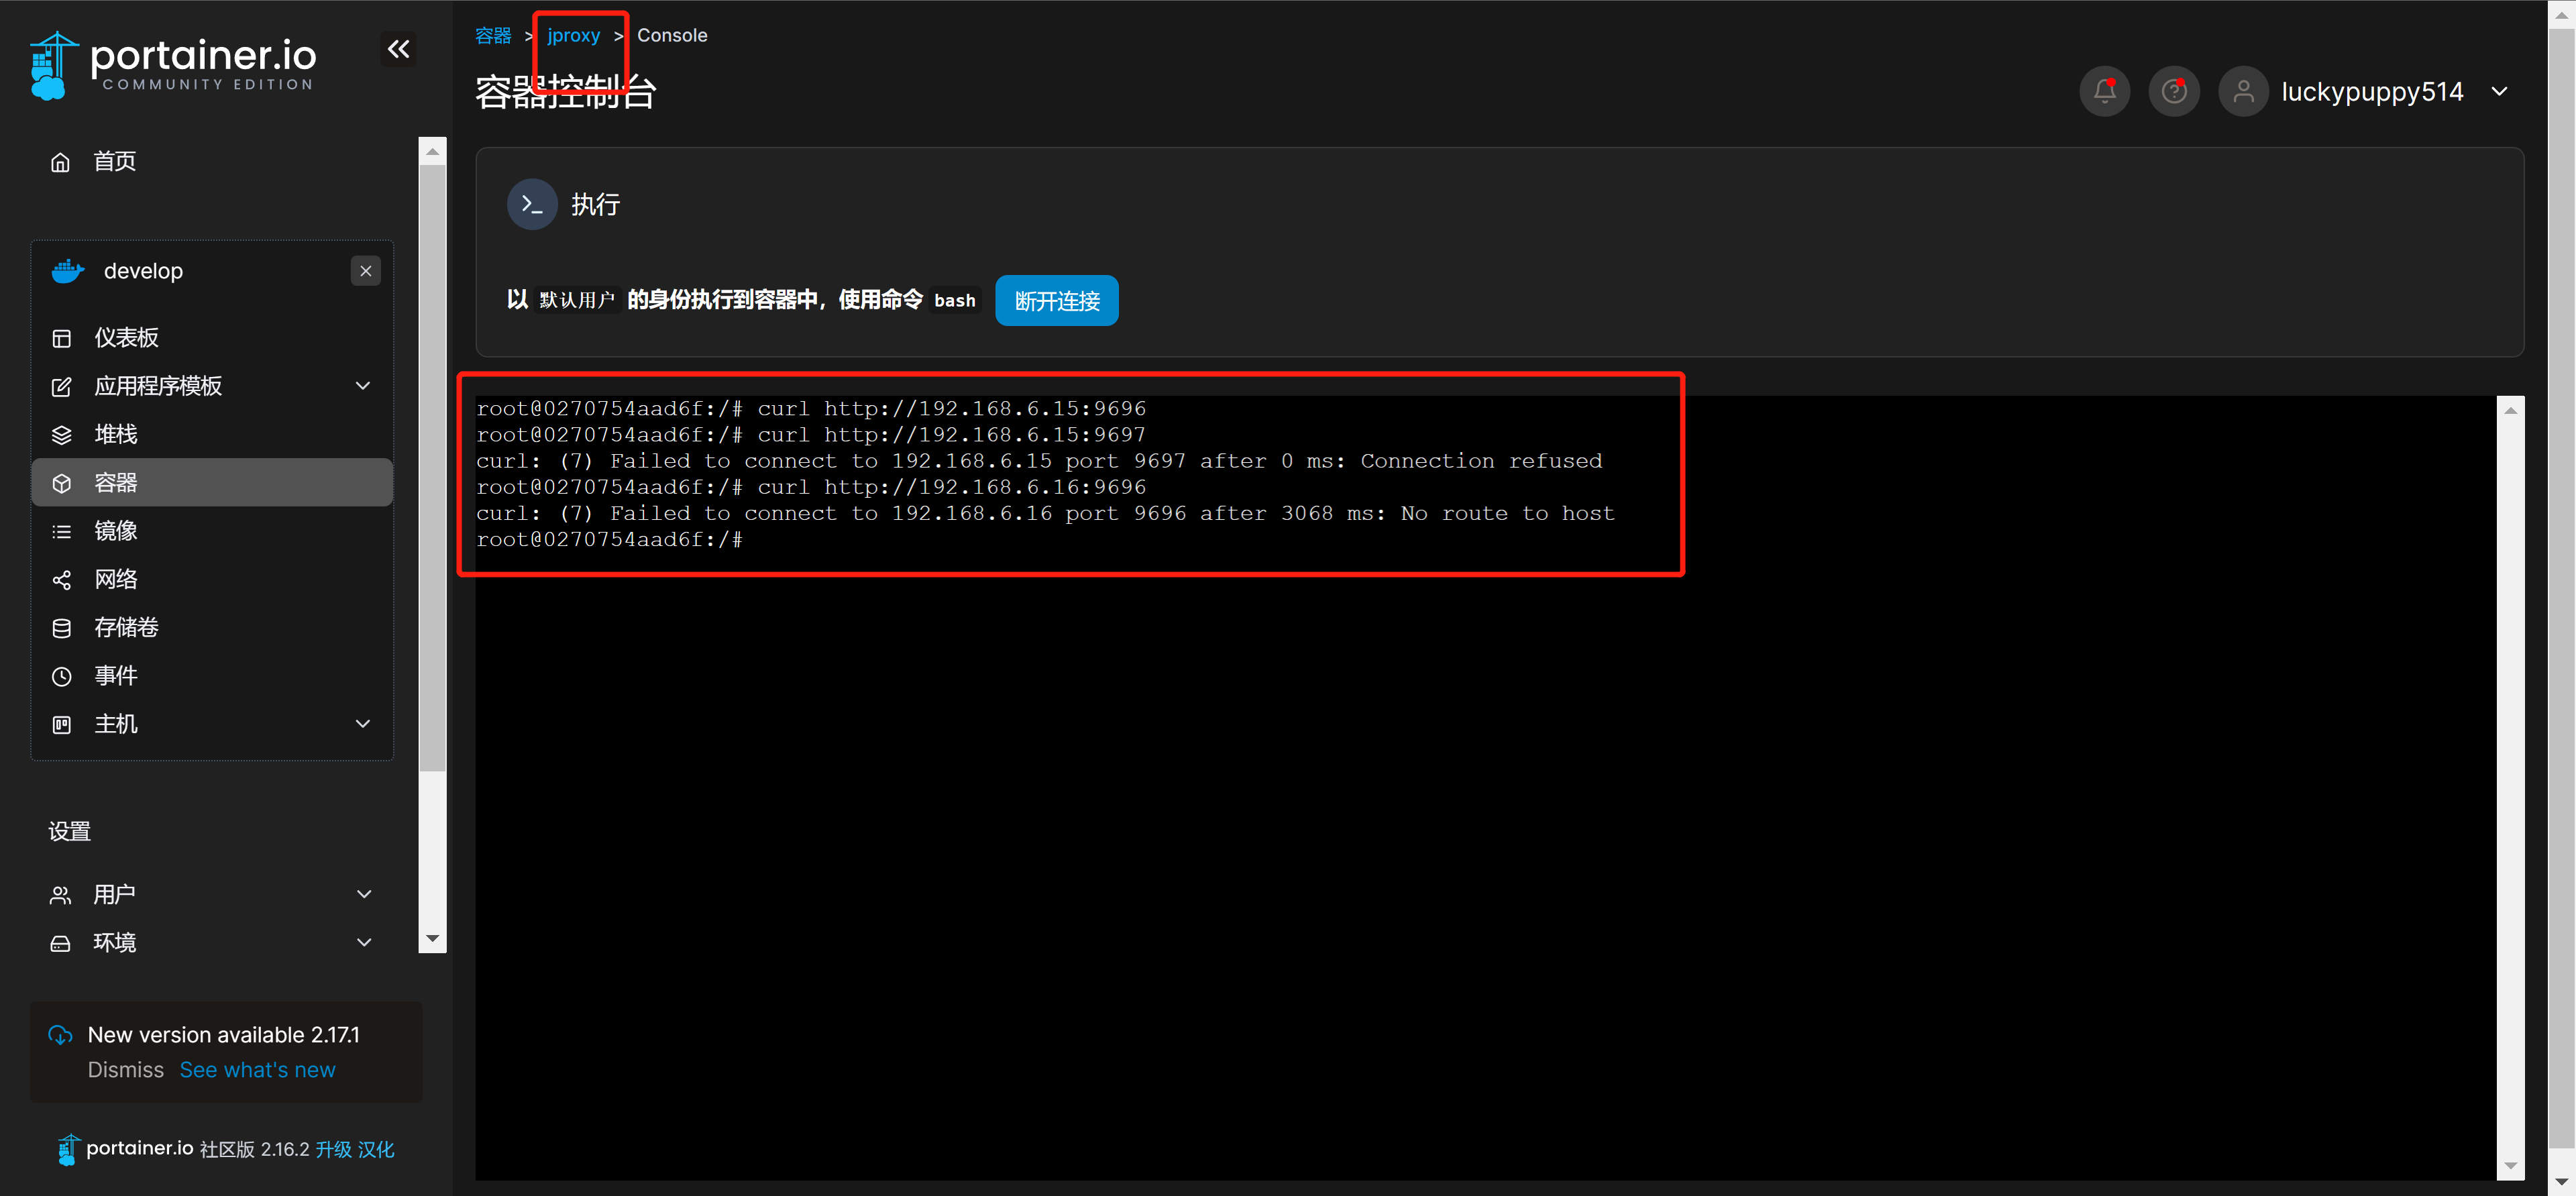Image resolution: width=2576 pixels, height=1196 pixels.
Task: Collapse the sidebar with the double-chevron icon
Action: [398, 48]
